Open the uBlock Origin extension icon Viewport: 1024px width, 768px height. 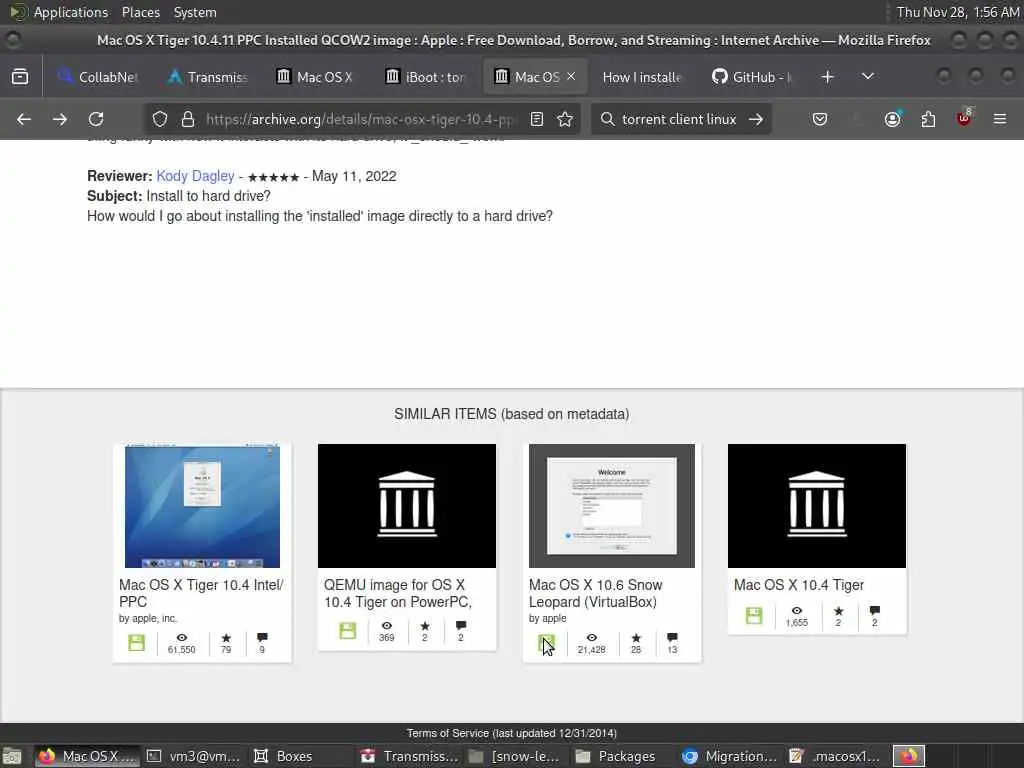[x=964, y=118]
